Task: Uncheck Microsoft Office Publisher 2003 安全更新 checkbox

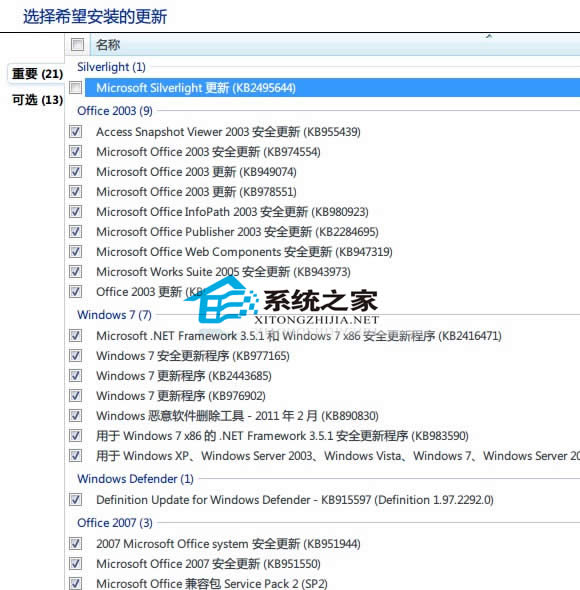Action: (75, 231)
